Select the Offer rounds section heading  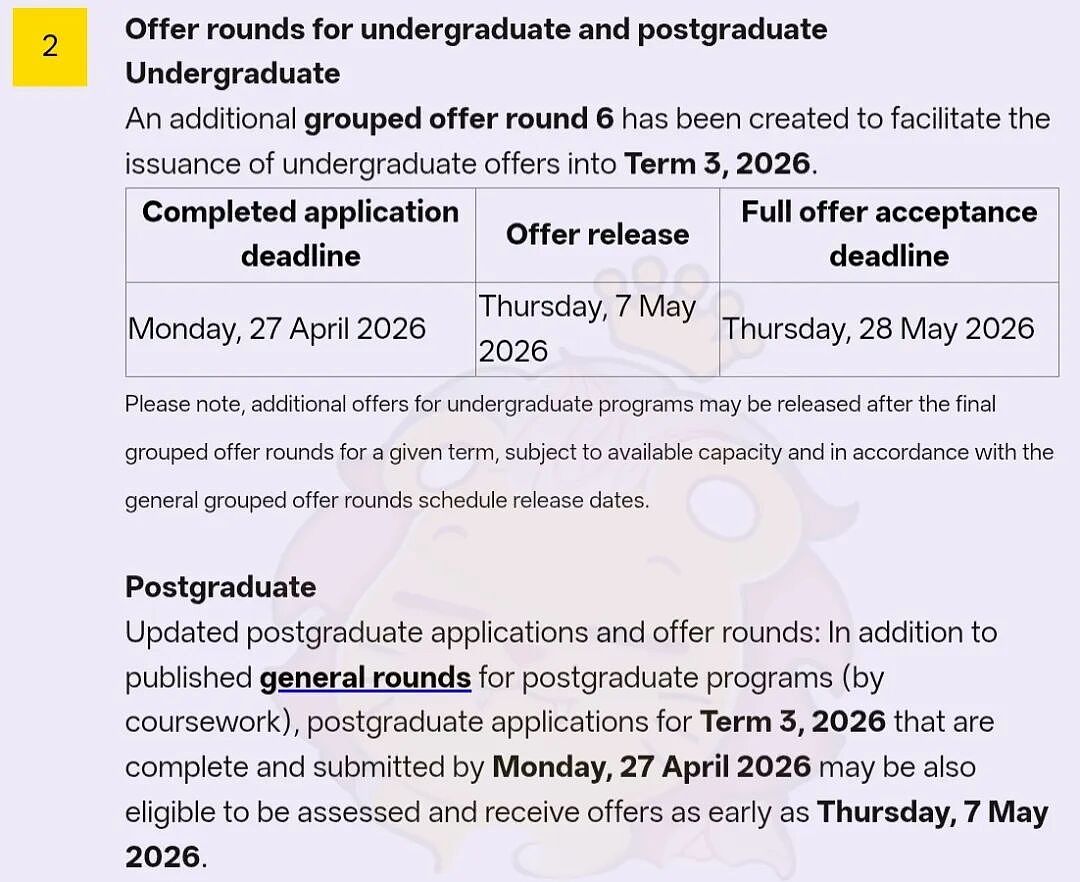point(476,30)
